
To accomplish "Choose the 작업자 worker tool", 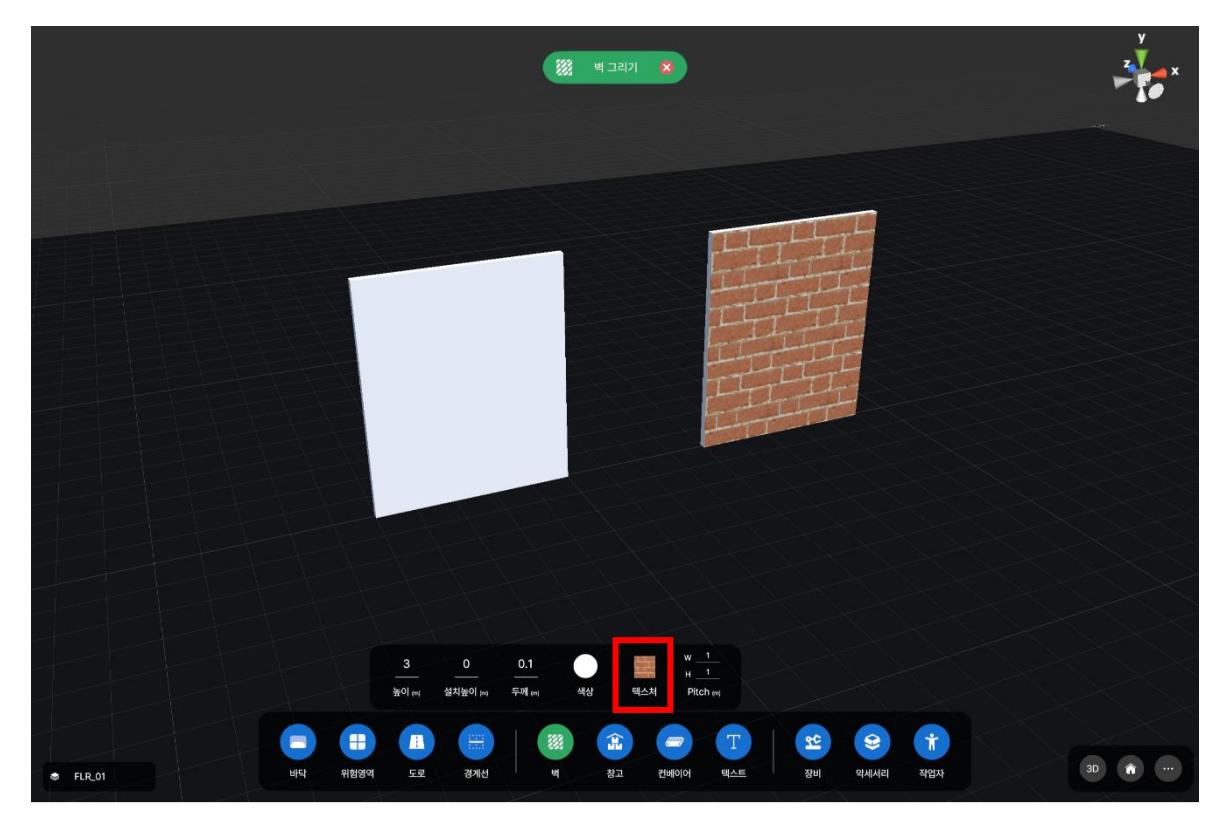I will (930, 741).
